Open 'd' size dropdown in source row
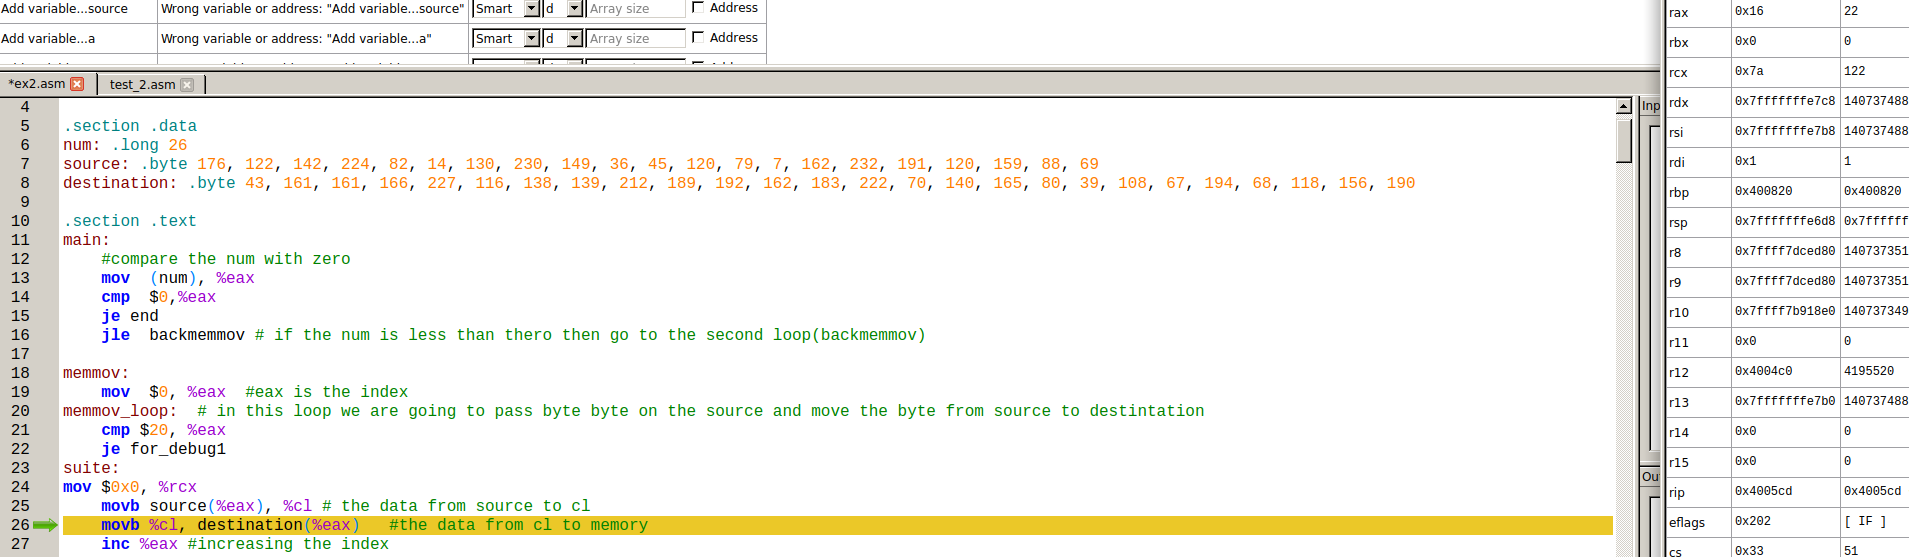Image resolution: width=1909 pixels, height=557 pixels. pyautogui.click(x=575, y=8)
